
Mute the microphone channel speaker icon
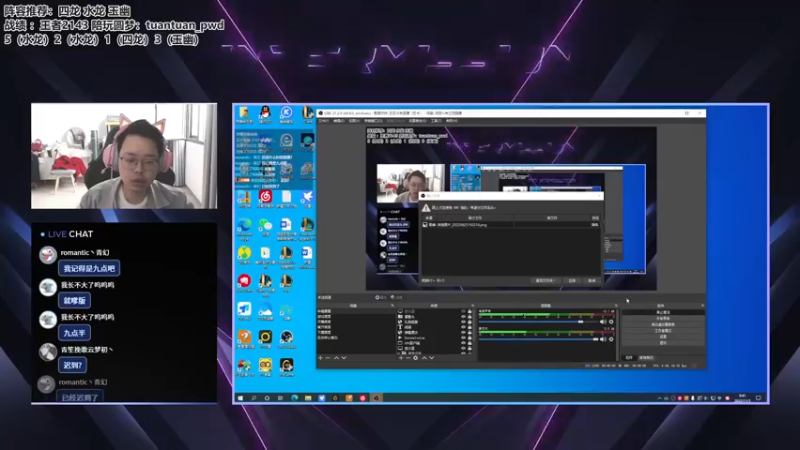(x=603, y=339)
